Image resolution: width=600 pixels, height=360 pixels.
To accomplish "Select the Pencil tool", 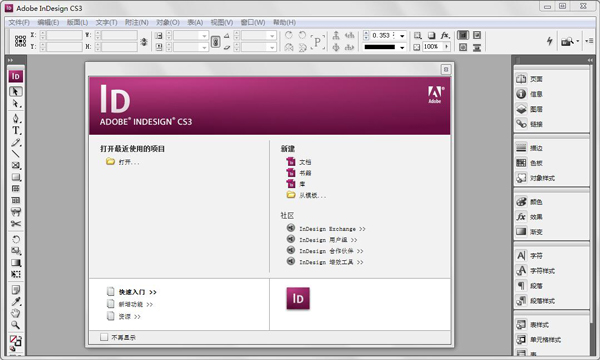I will tap(16, 142).
